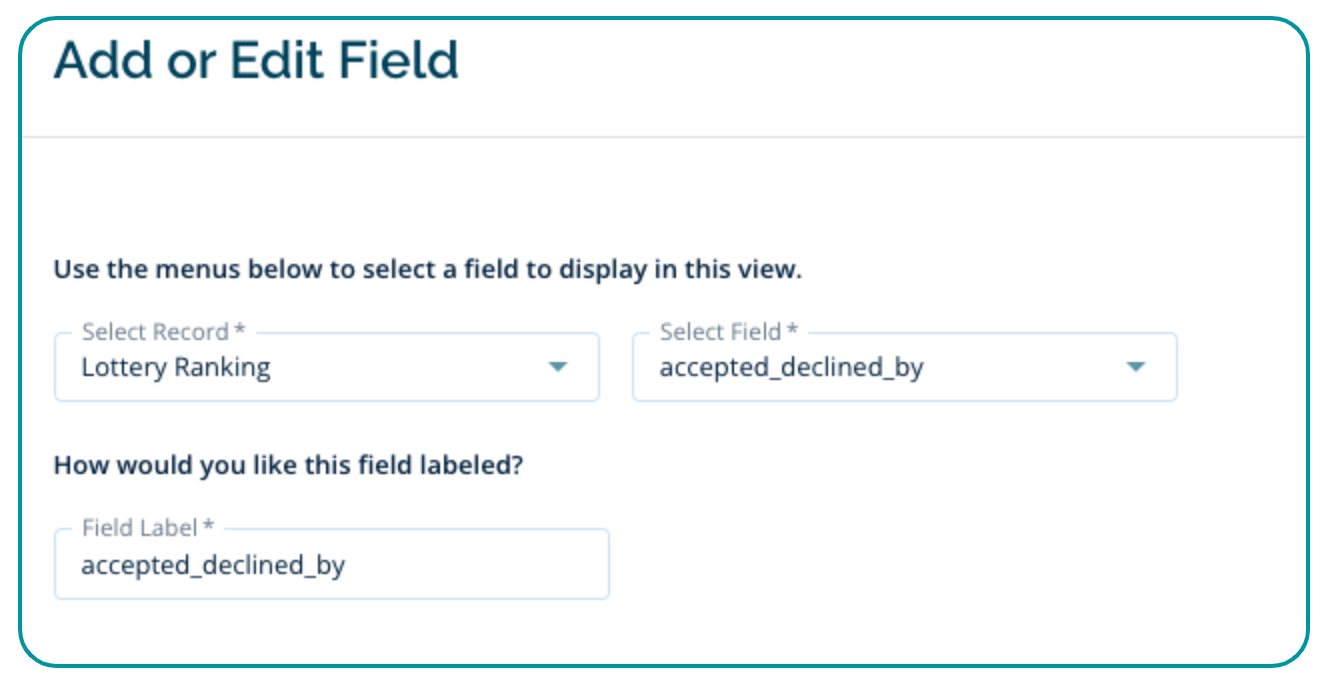1333x693 pixels.
Task: Click the word 'Field' in the dialog title
Action: [397, 61]
